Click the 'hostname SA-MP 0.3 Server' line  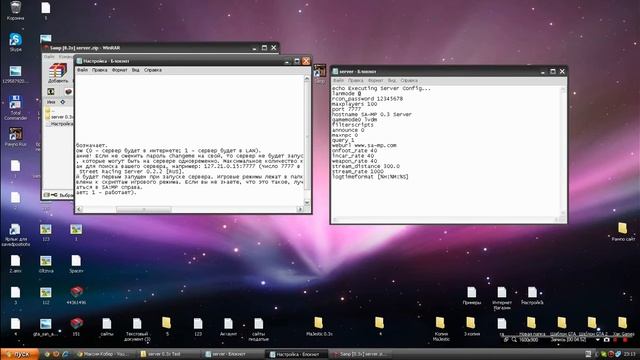(372, 114)
